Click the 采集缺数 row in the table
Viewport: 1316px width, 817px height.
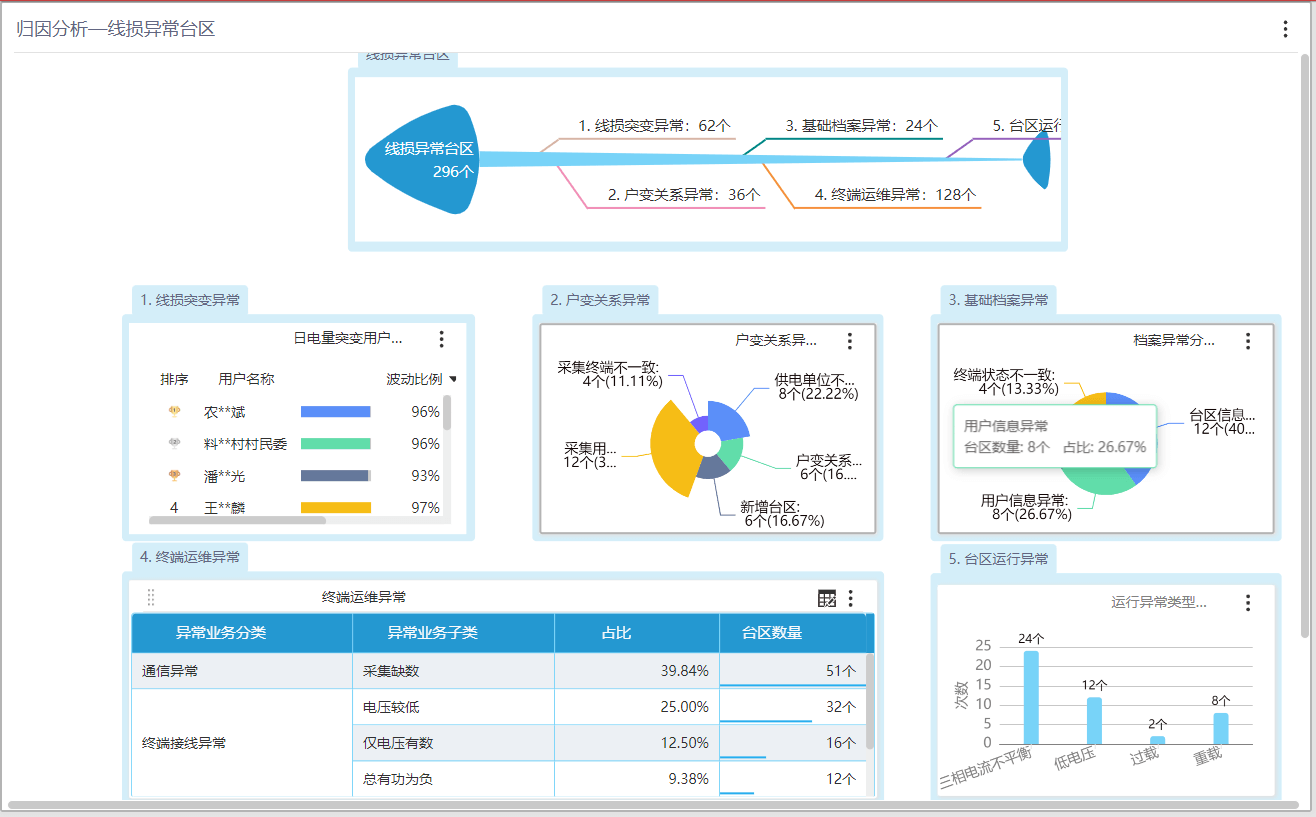tap(391, 671)
